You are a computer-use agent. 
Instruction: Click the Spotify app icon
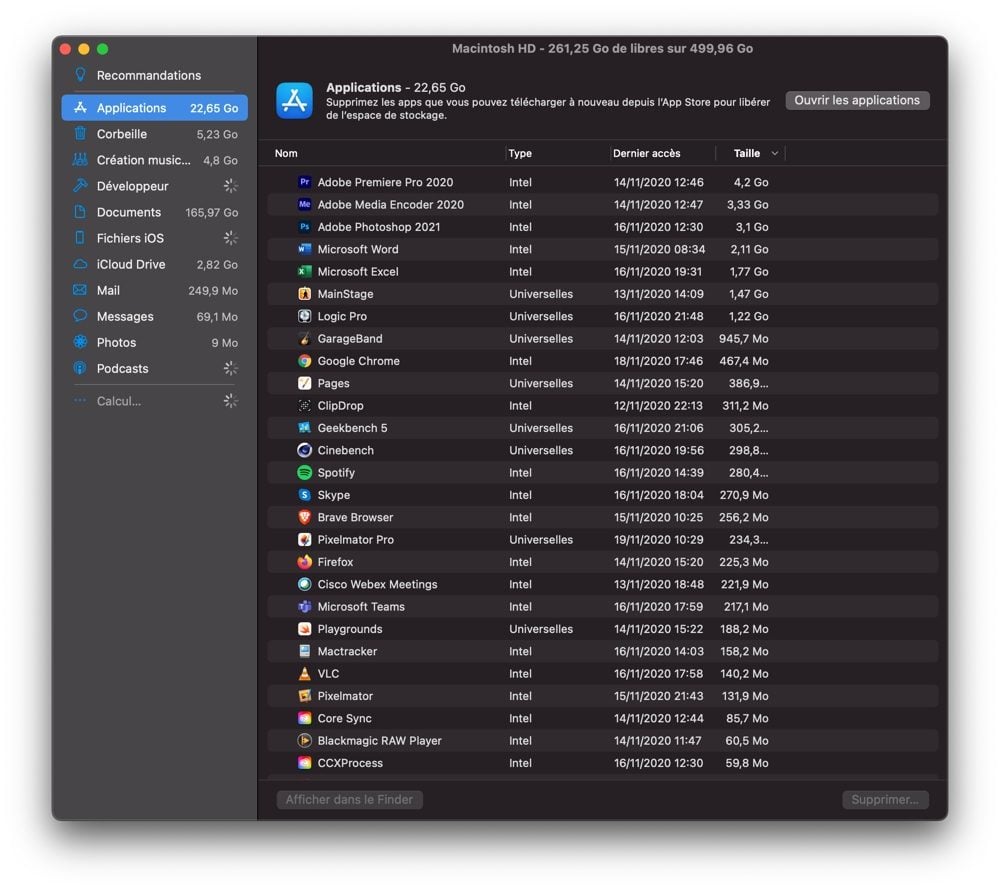click(304, 472)
